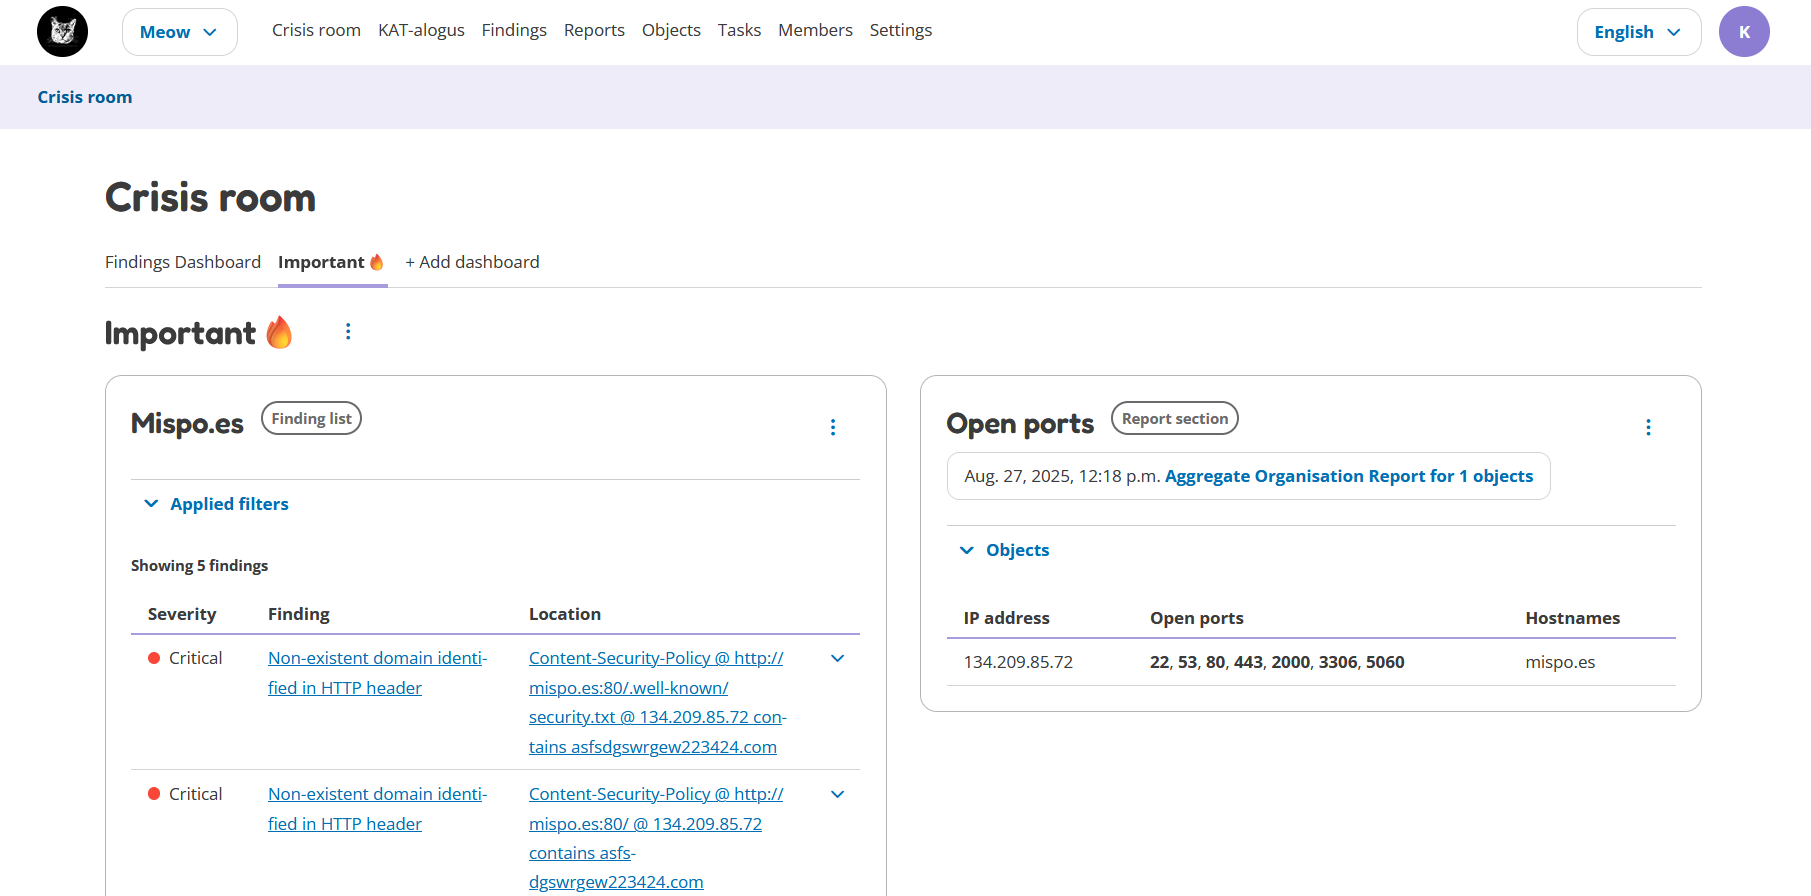Expand the Applied filters section

click(x=216, y=504)
